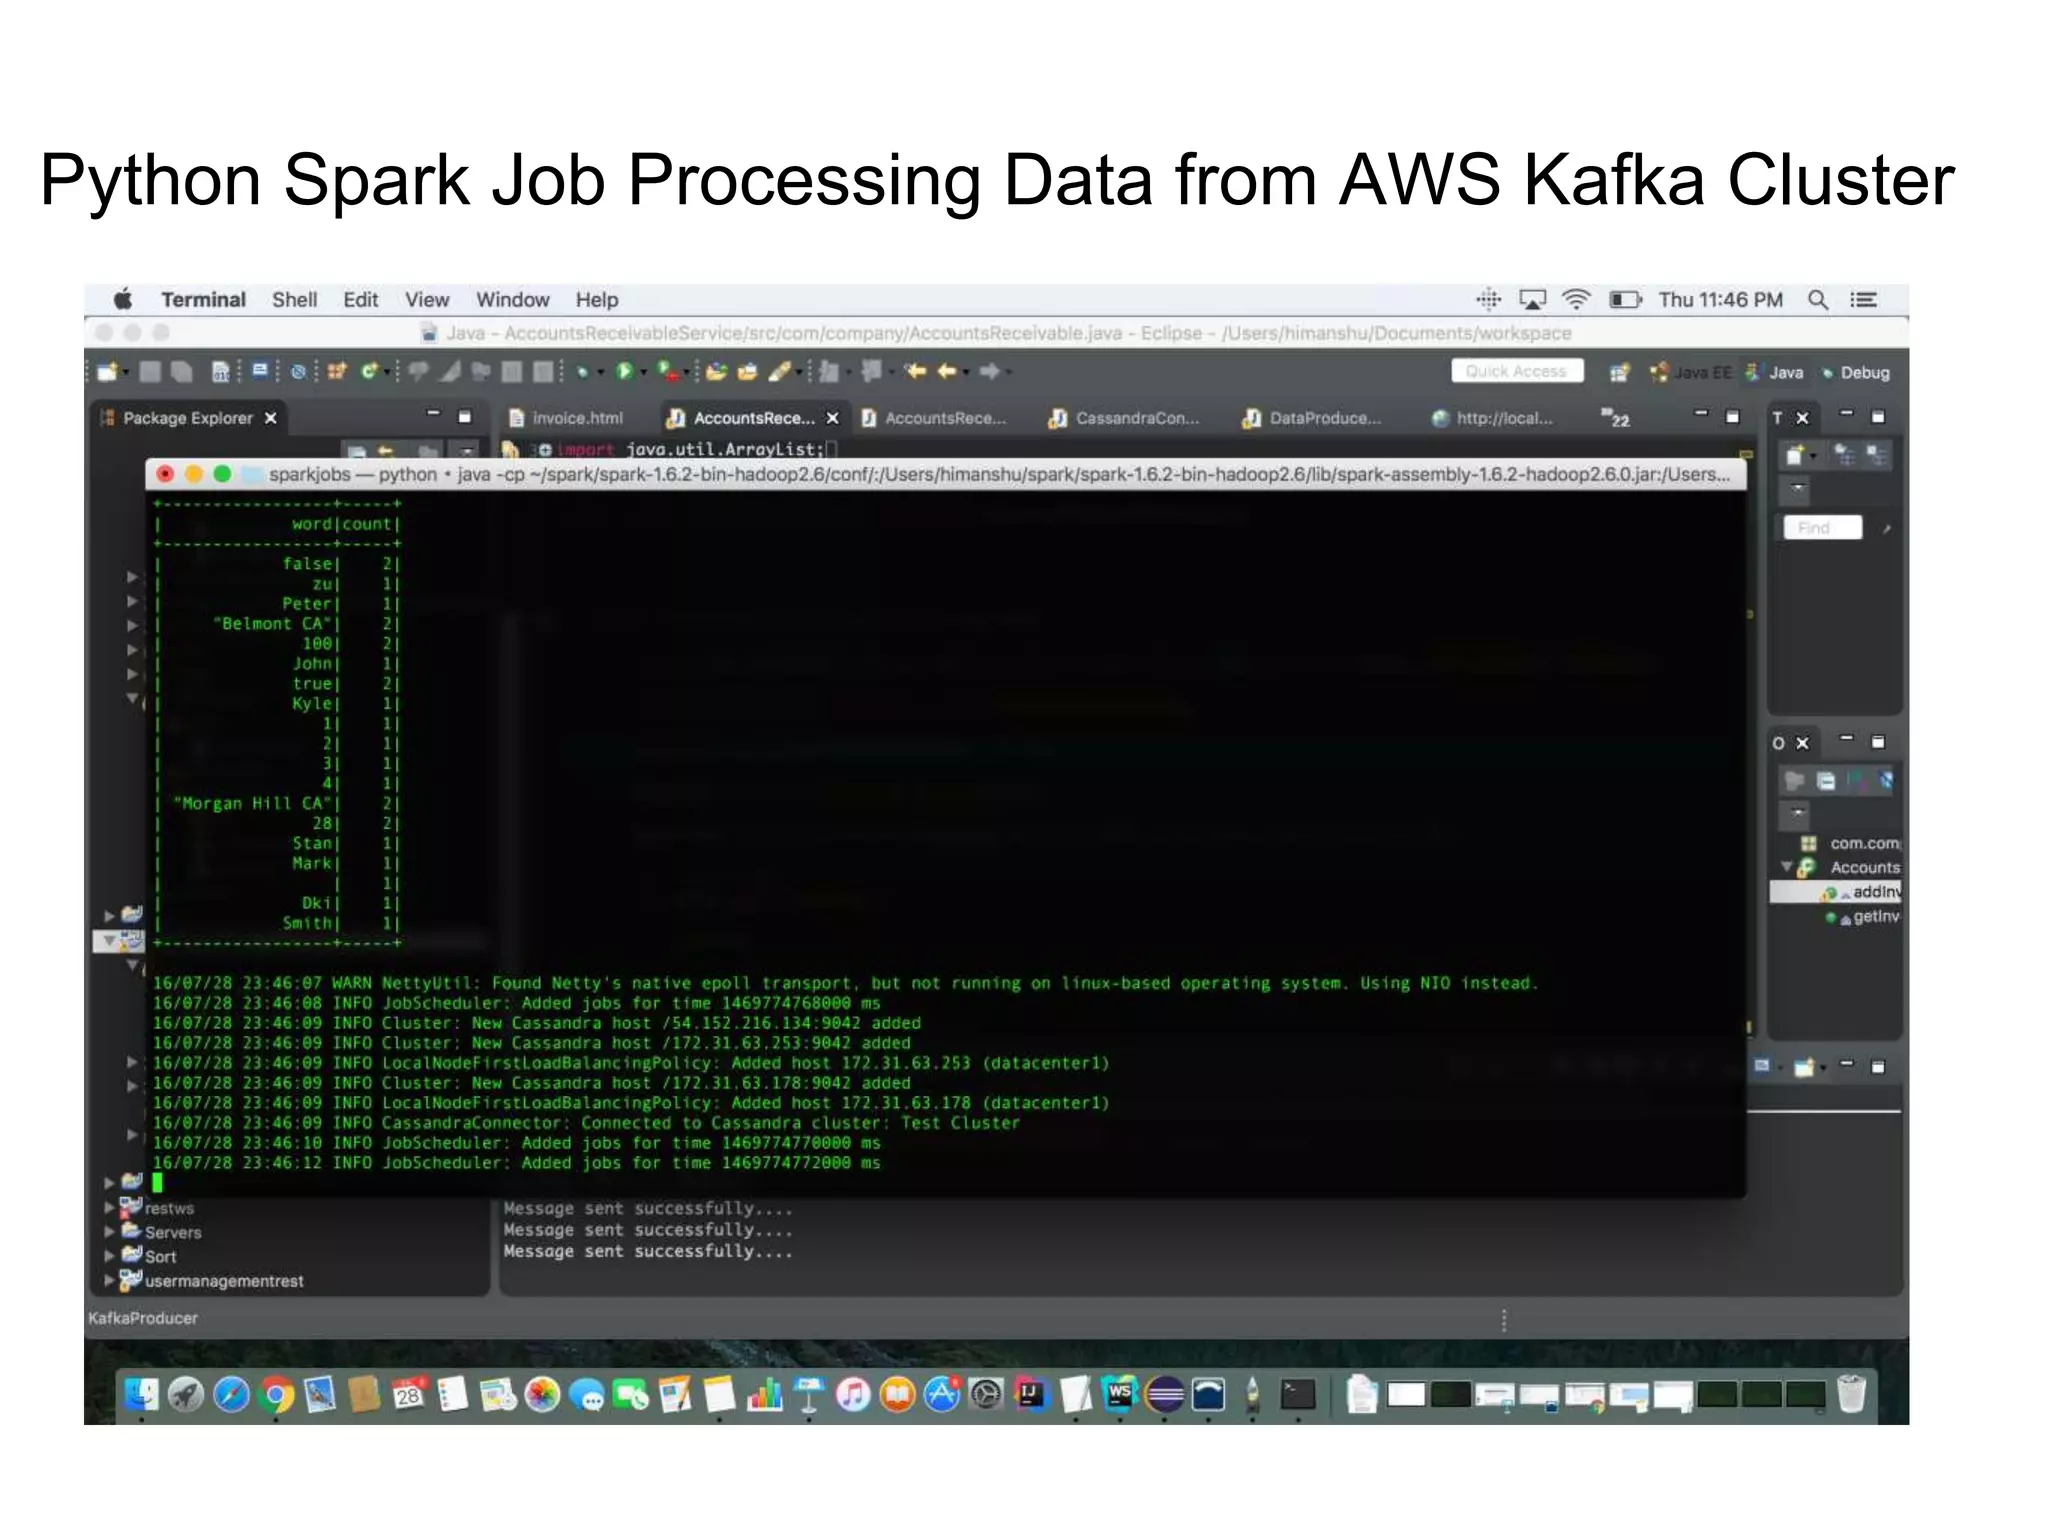Viewport: 2048px width, 1536px height.
Task: Expand the restws project
Action: click(x=109, y=1208)
